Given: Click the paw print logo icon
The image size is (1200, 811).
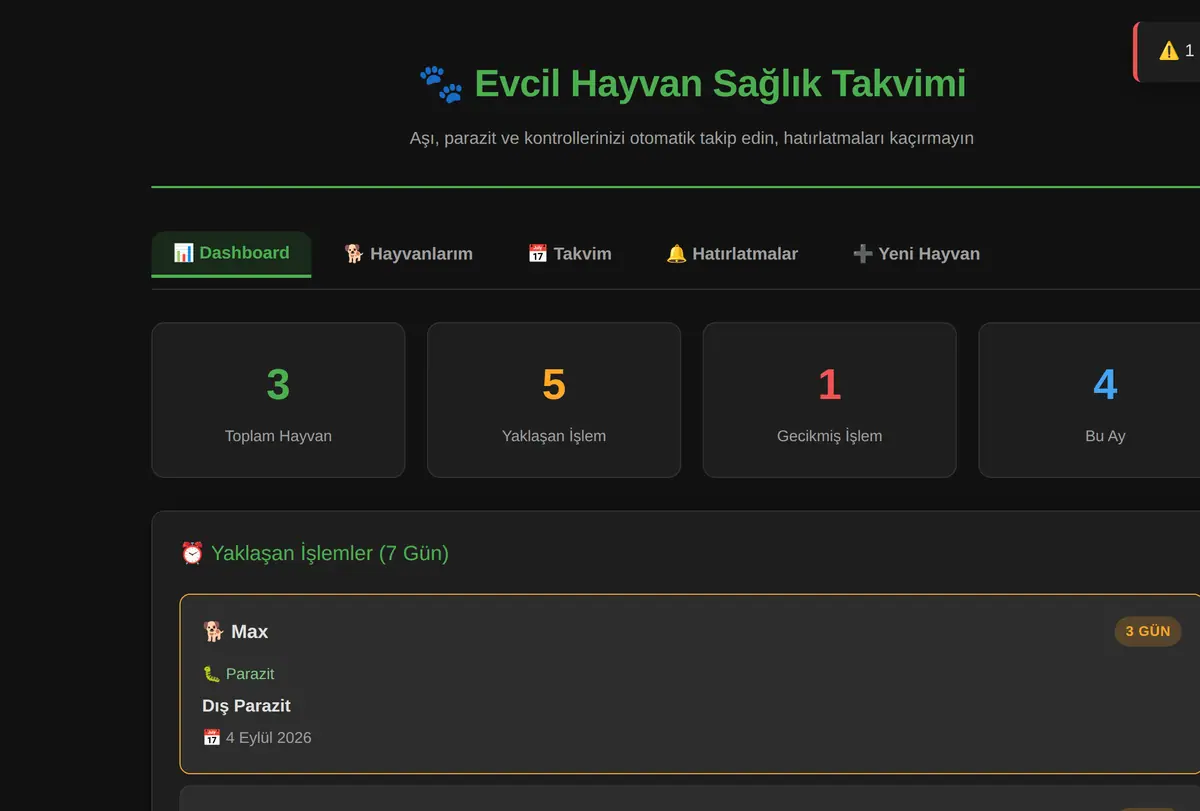Looking at the screenshot, I should (x=441, y=84).
